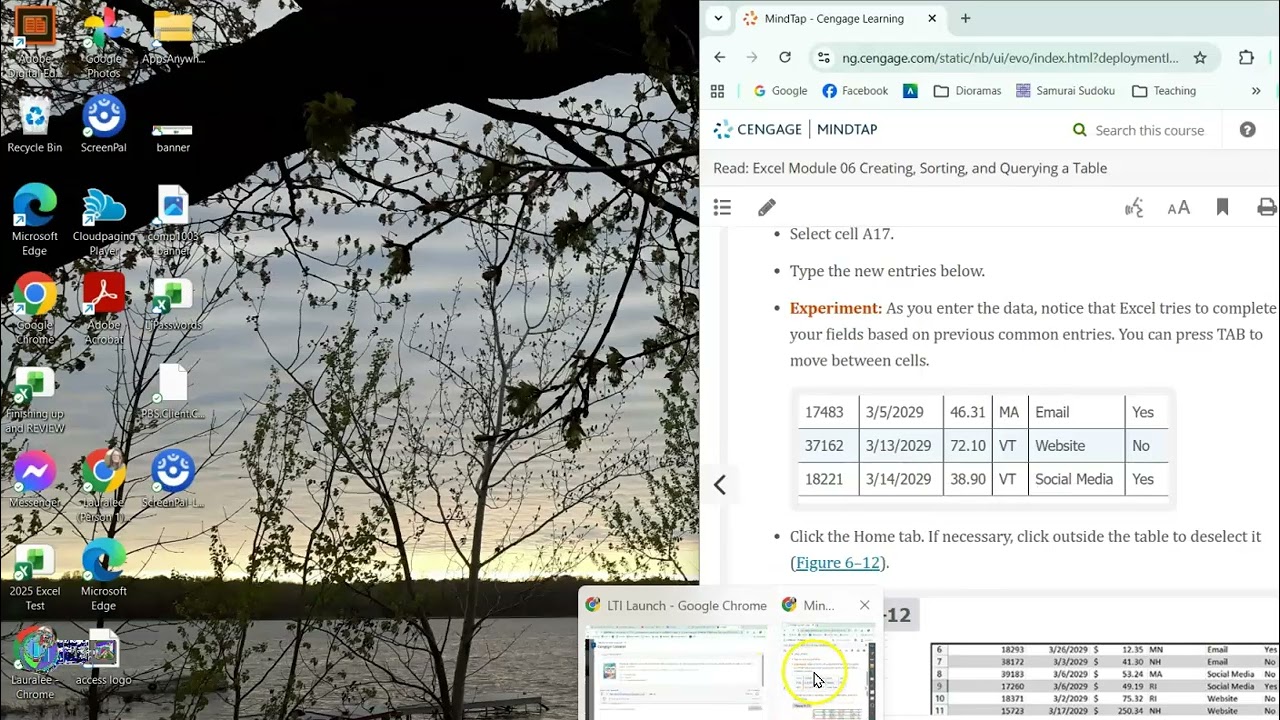Open Chrome apps grid shortcut
This screenshot has width=1280, height=720.
pos(717,91)
